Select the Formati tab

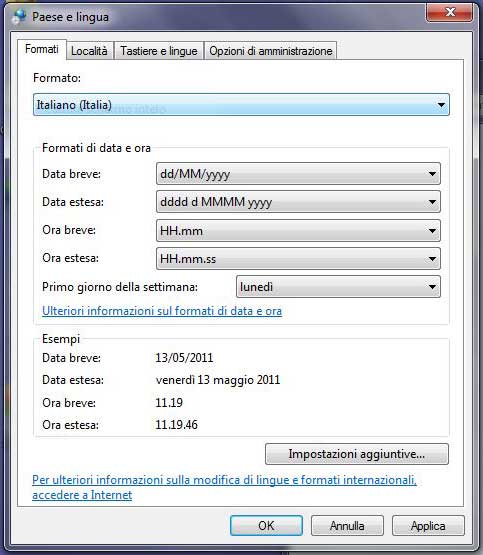point(42,49)
